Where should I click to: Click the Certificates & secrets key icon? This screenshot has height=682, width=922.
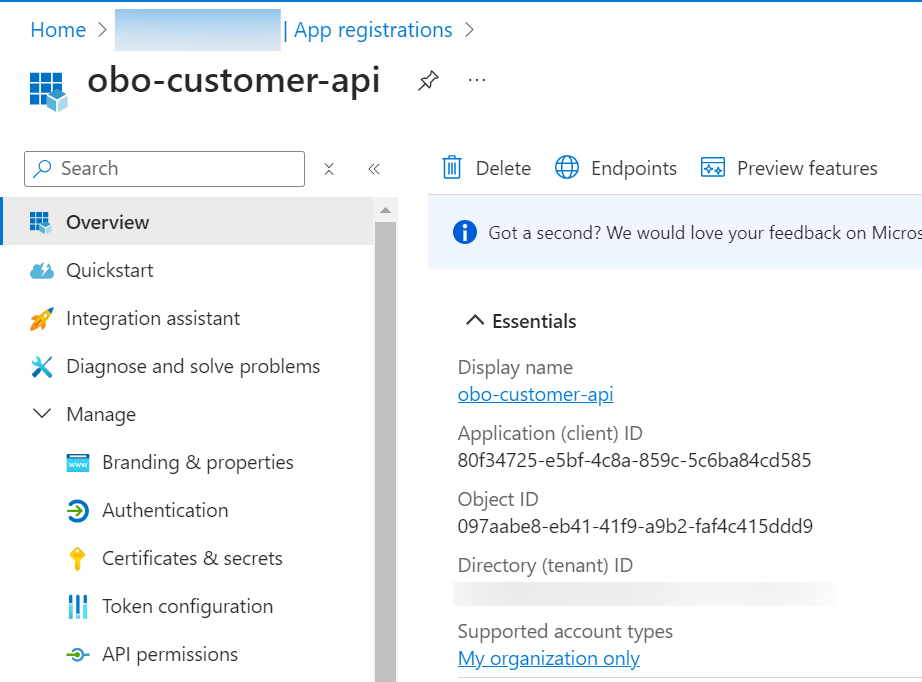77,559
